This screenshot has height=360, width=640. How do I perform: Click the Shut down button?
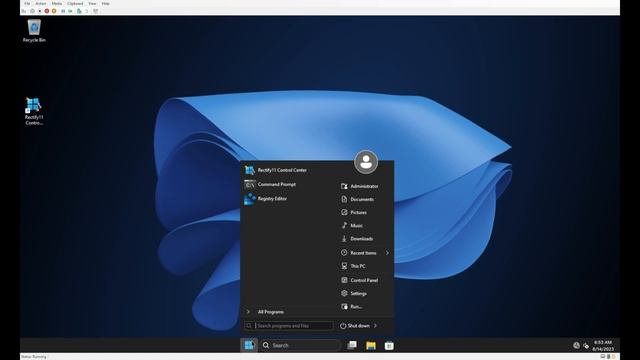pos(355,326)
